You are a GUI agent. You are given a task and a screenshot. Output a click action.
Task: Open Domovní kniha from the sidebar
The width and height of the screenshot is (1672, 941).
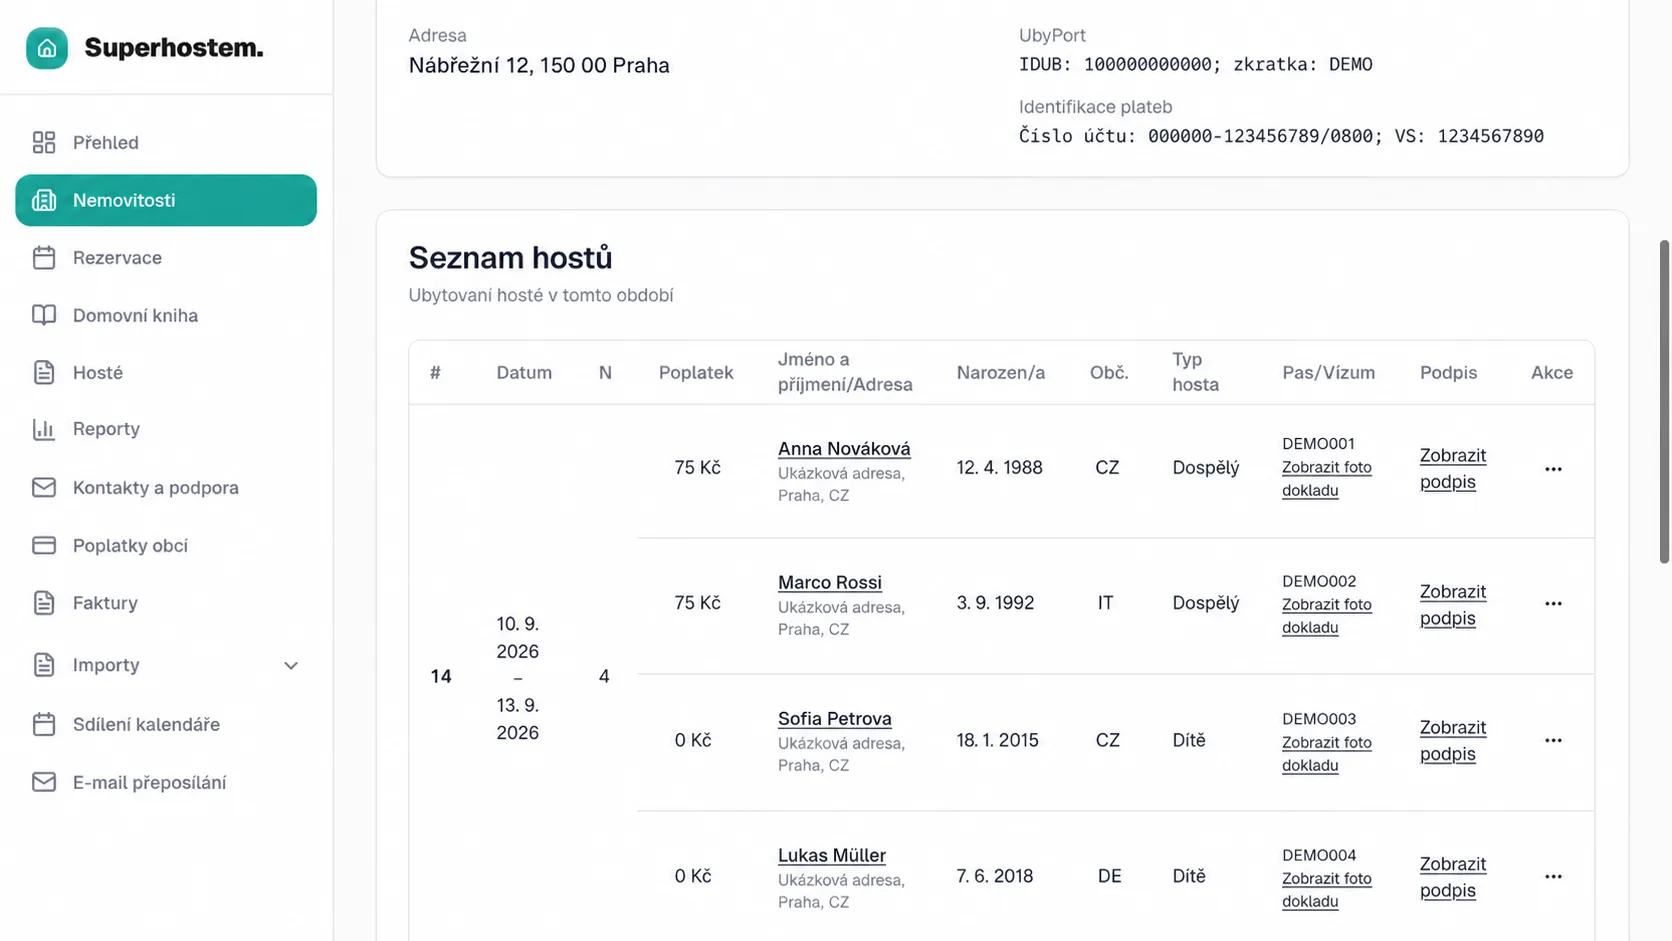click(166, 315)
